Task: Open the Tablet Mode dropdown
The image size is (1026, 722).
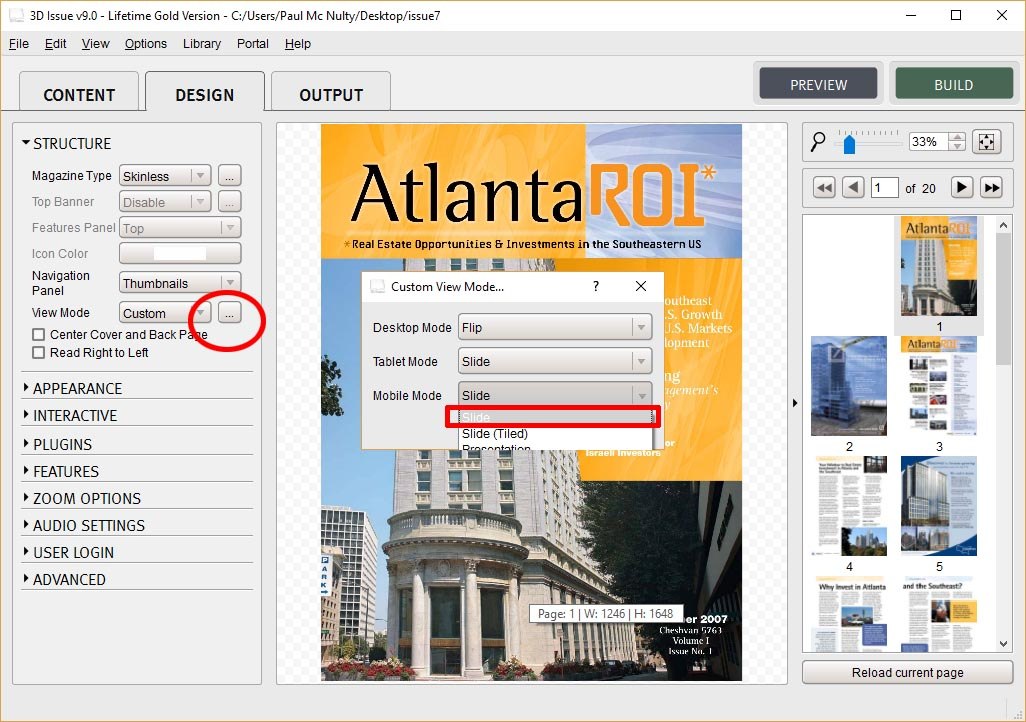Action: [554, 361]
